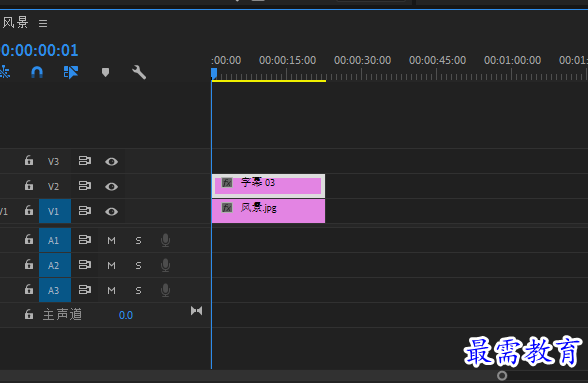The width and height of the screenshot is (588, 383).
Task: Open the 风景 sequence panel menu
Action: point(43,24)
